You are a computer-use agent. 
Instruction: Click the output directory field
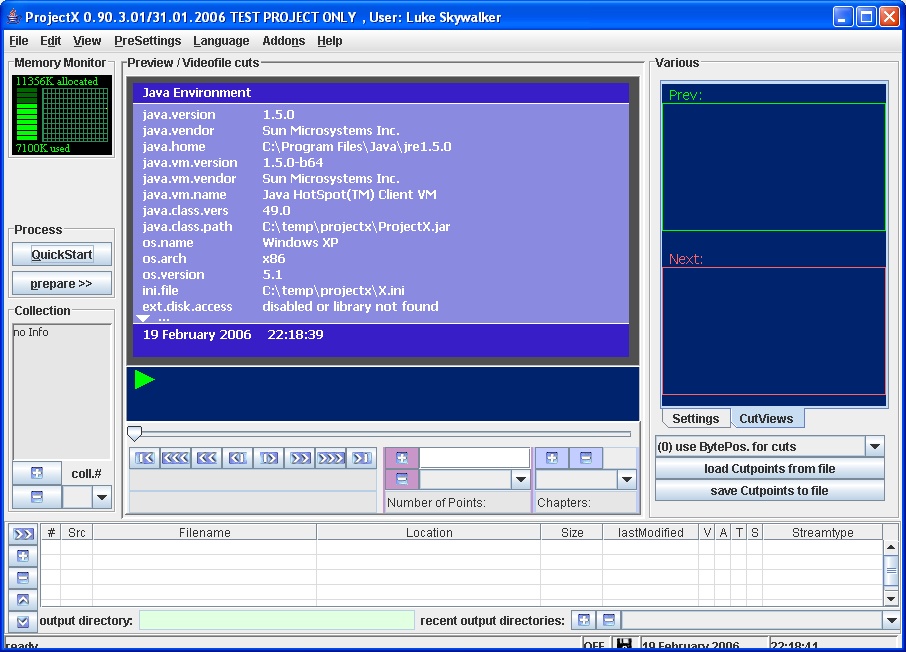[277, 620]
